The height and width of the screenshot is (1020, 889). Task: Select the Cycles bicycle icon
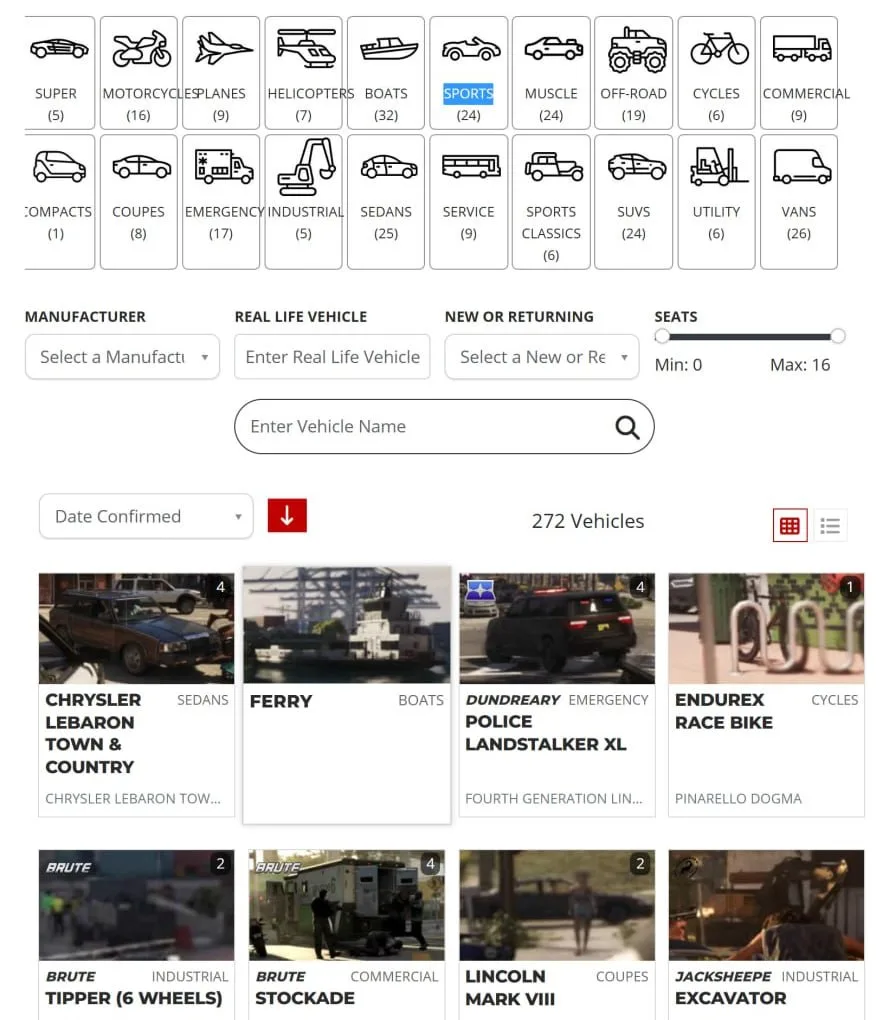(x=719, y=49)
